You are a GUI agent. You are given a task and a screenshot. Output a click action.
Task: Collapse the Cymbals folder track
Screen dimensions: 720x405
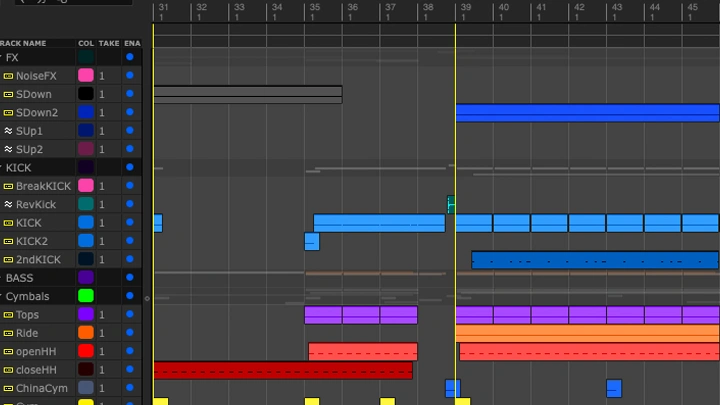coord(1,296)
